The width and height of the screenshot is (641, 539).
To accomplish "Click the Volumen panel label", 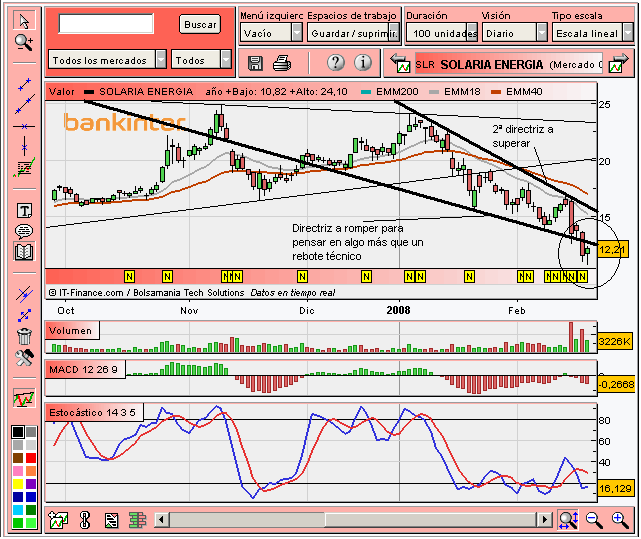I will point(70,330).
